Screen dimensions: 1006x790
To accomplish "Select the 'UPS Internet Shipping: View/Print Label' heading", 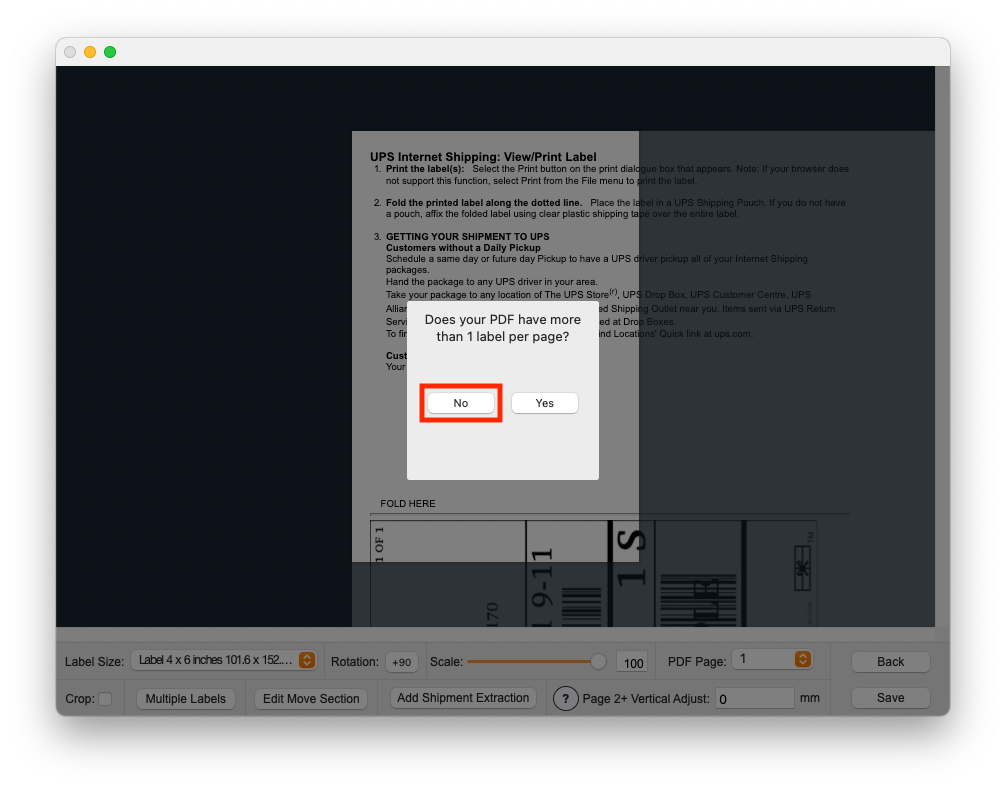I will 483,157.
